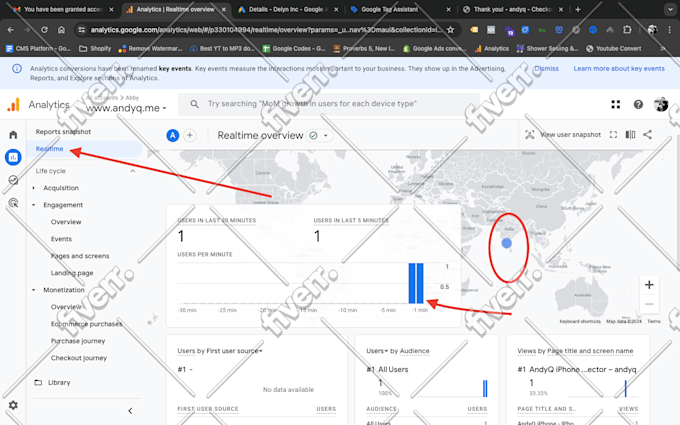Open the Youtube Convert bookmark

613,49
